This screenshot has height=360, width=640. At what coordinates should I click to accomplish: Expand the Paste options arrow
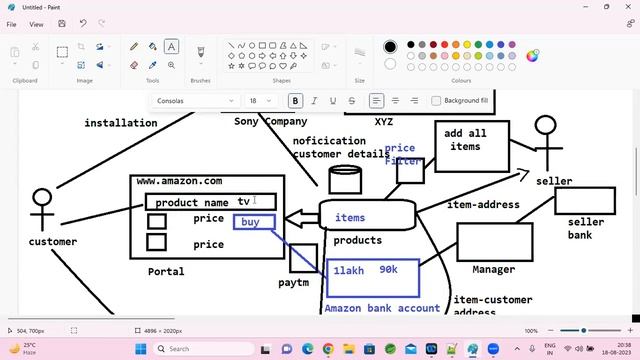pos(15,64)
